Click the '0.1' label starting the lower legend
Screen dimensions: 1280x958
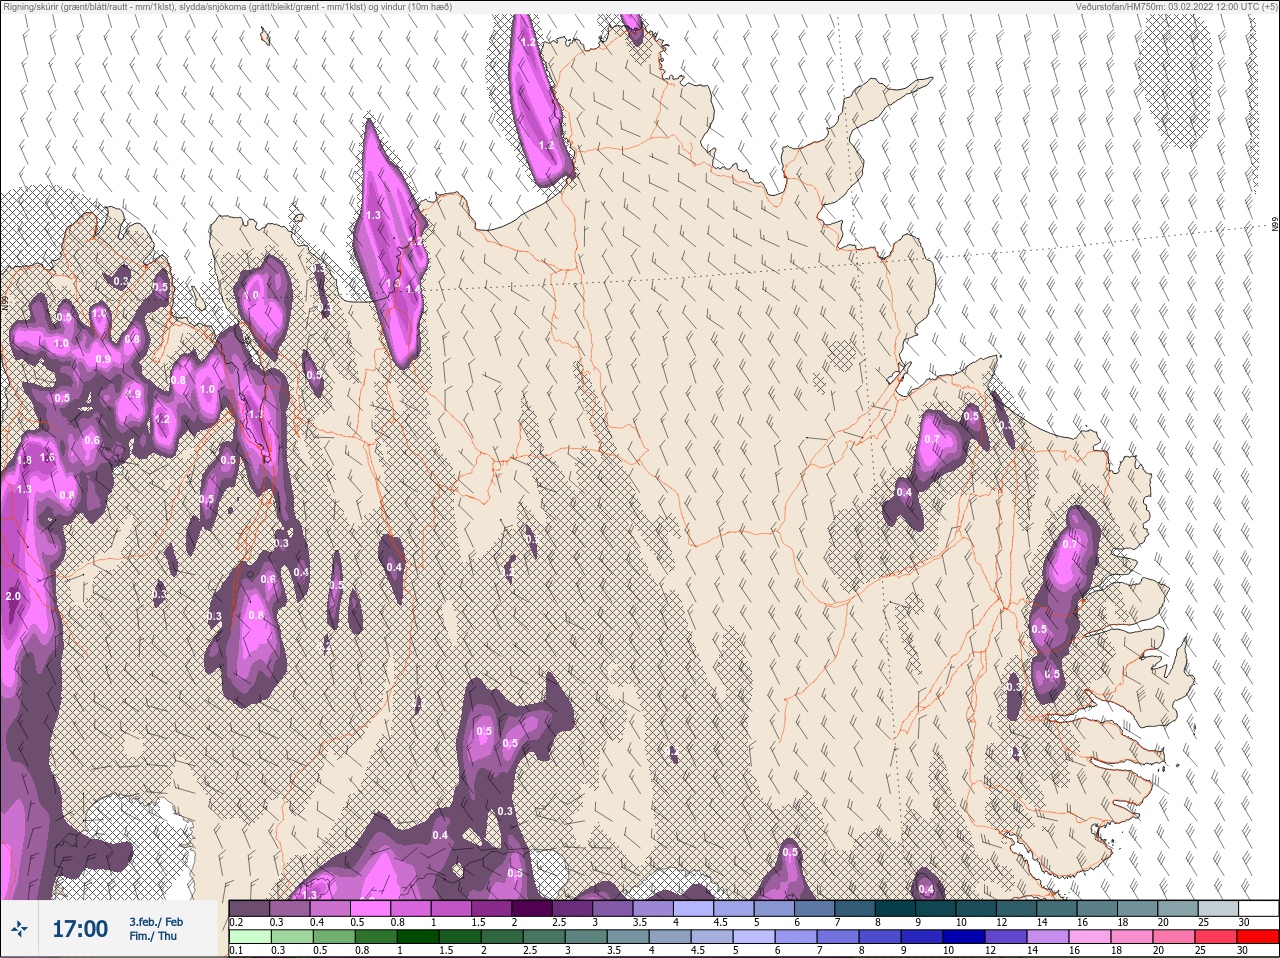[x=236, y=951]
